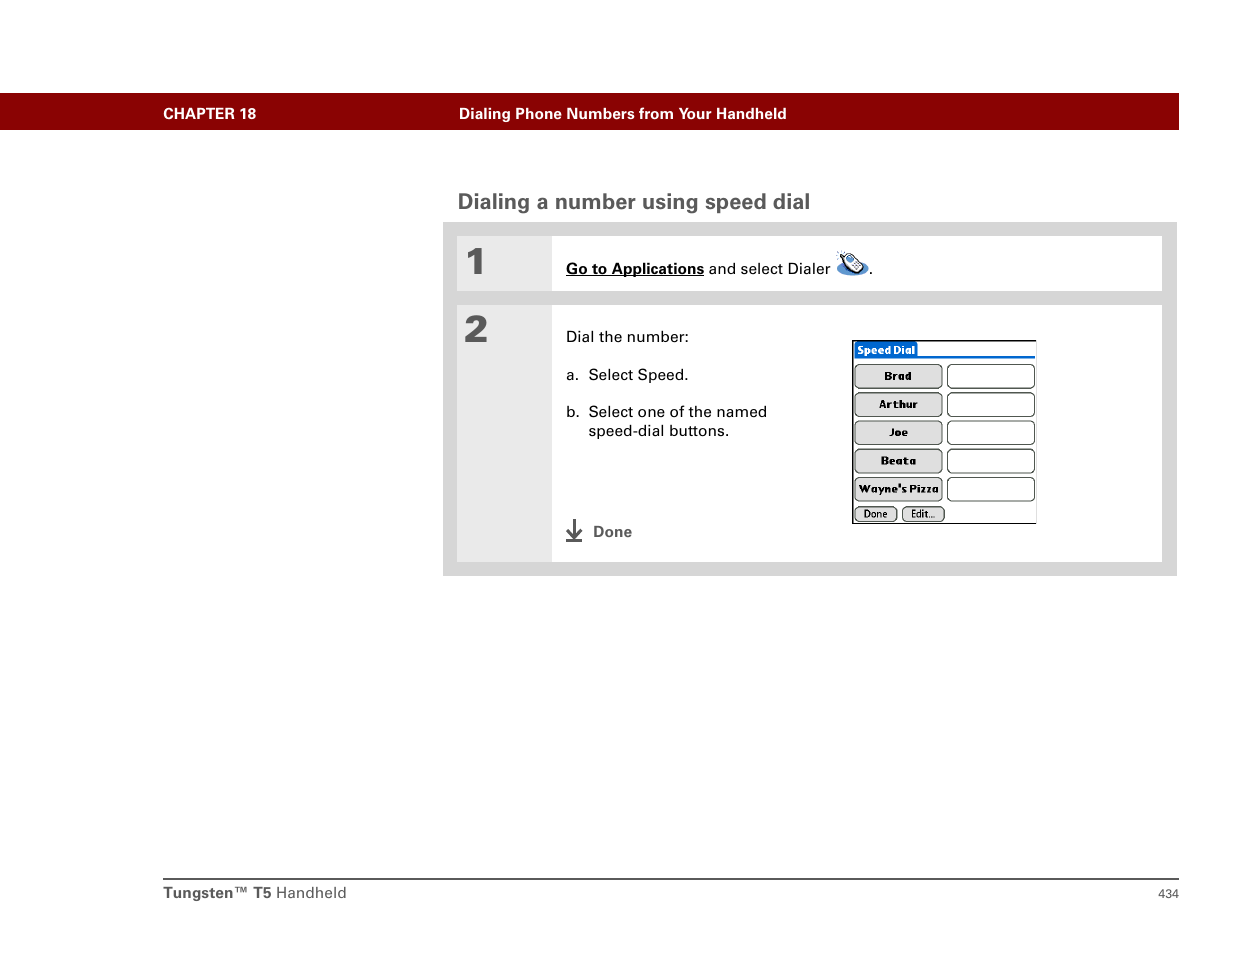This screenshot has width=1235, height=954.
Task: Click the Edit... button in Speed Dial
Action: click(923, 514)
